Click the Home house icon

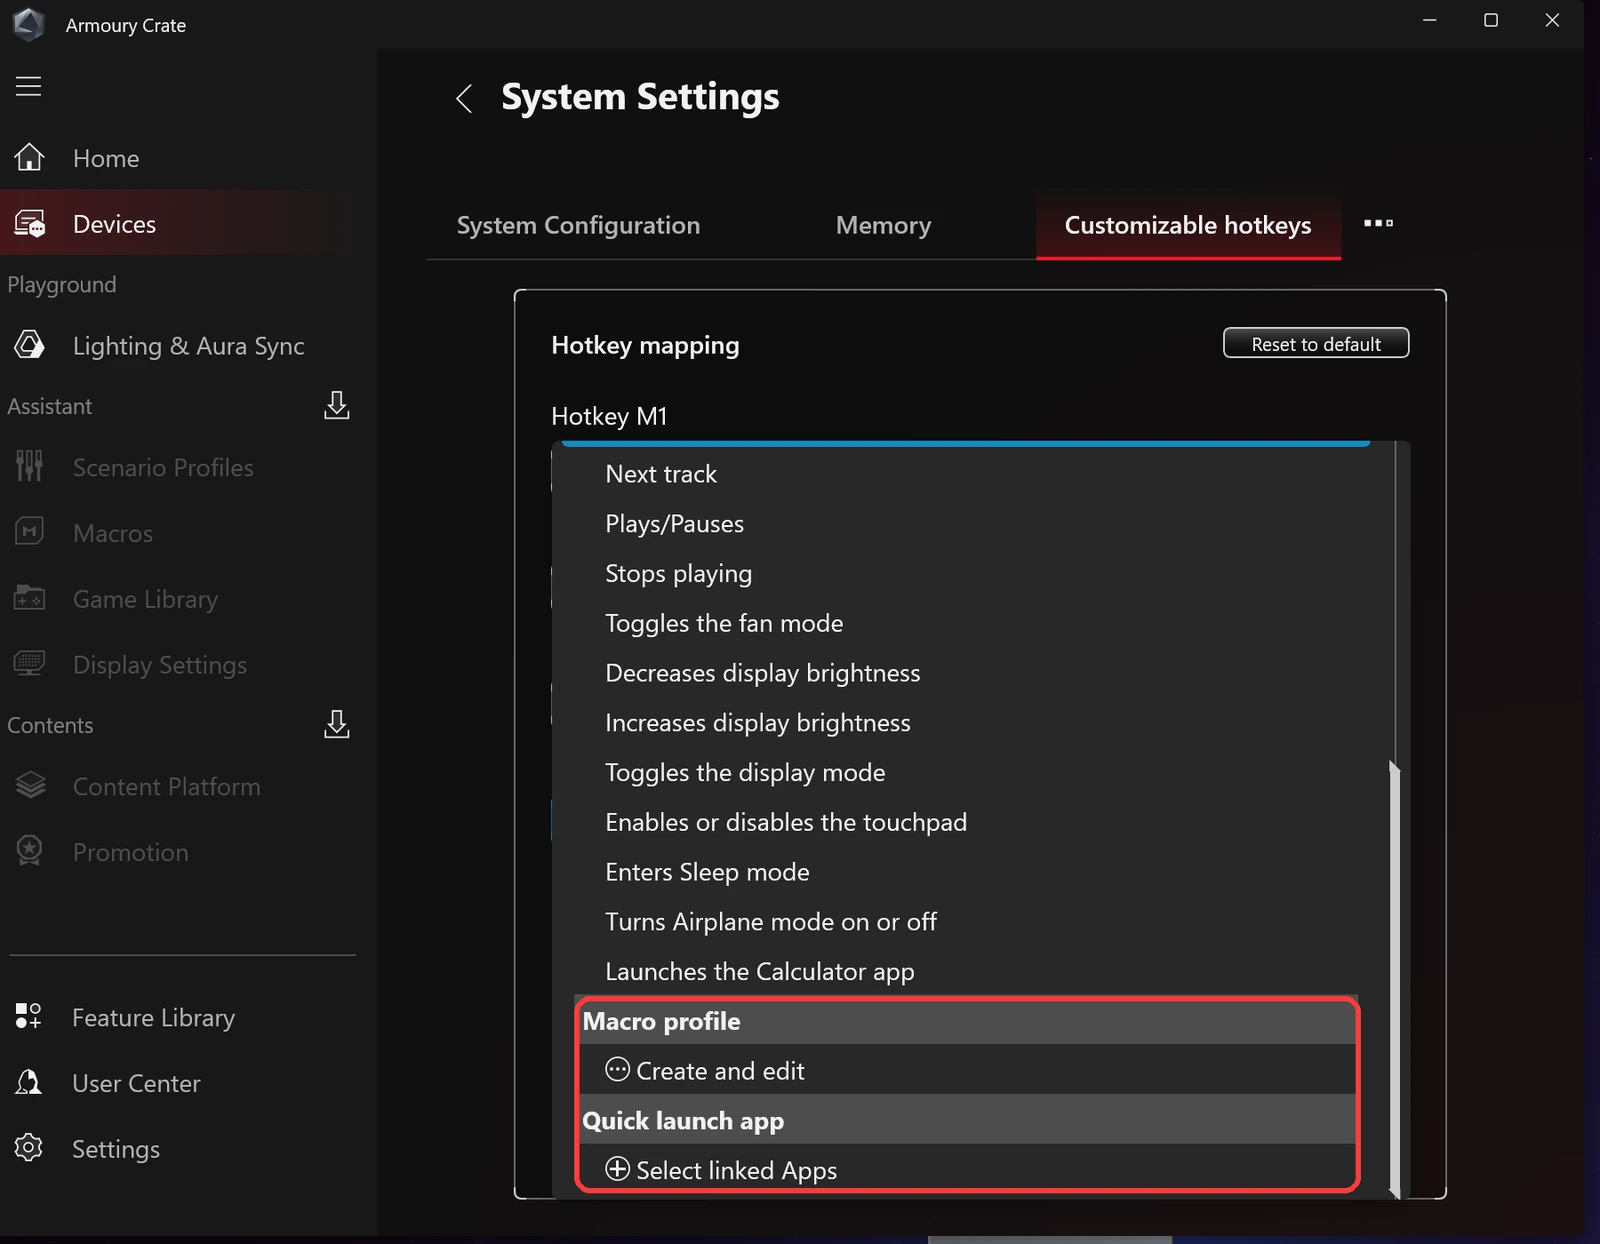tap(29, 157)
